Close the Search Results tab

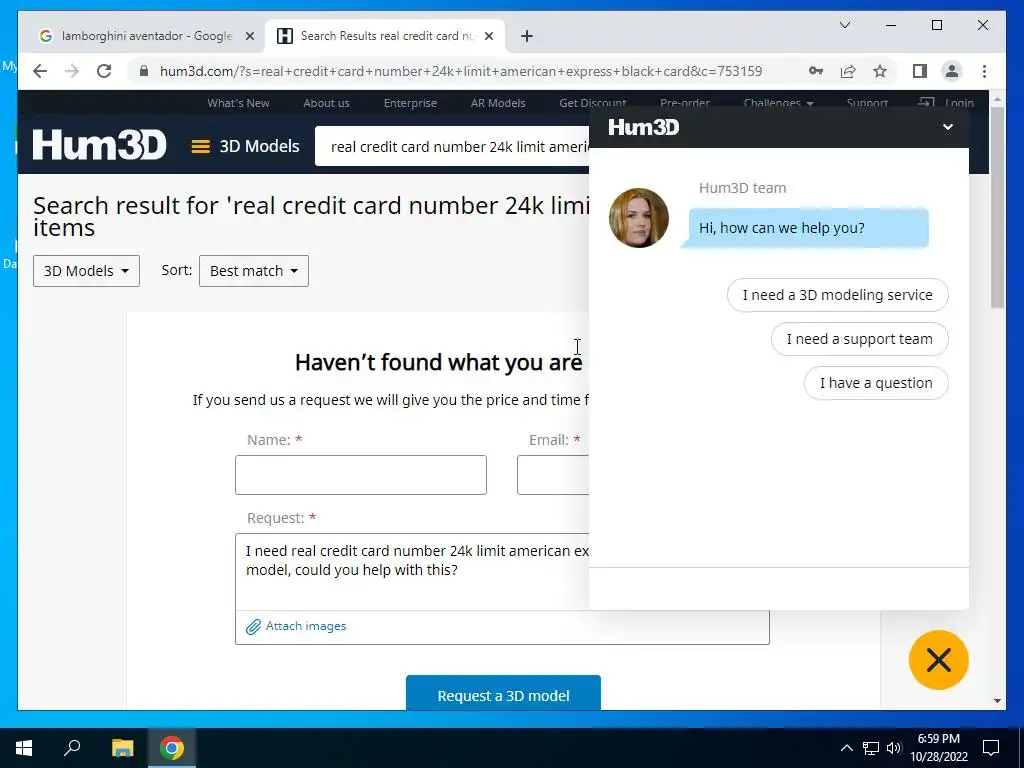pos(488,36)
